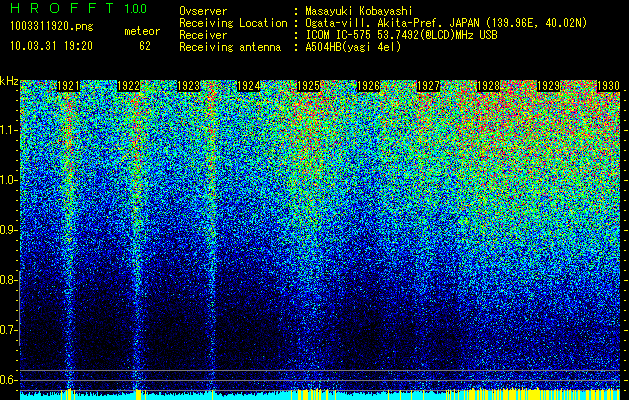The width and height of the screenshot is (629, 400).
Task: Click the meteor count value 62
Action: [x=145, y=46]
